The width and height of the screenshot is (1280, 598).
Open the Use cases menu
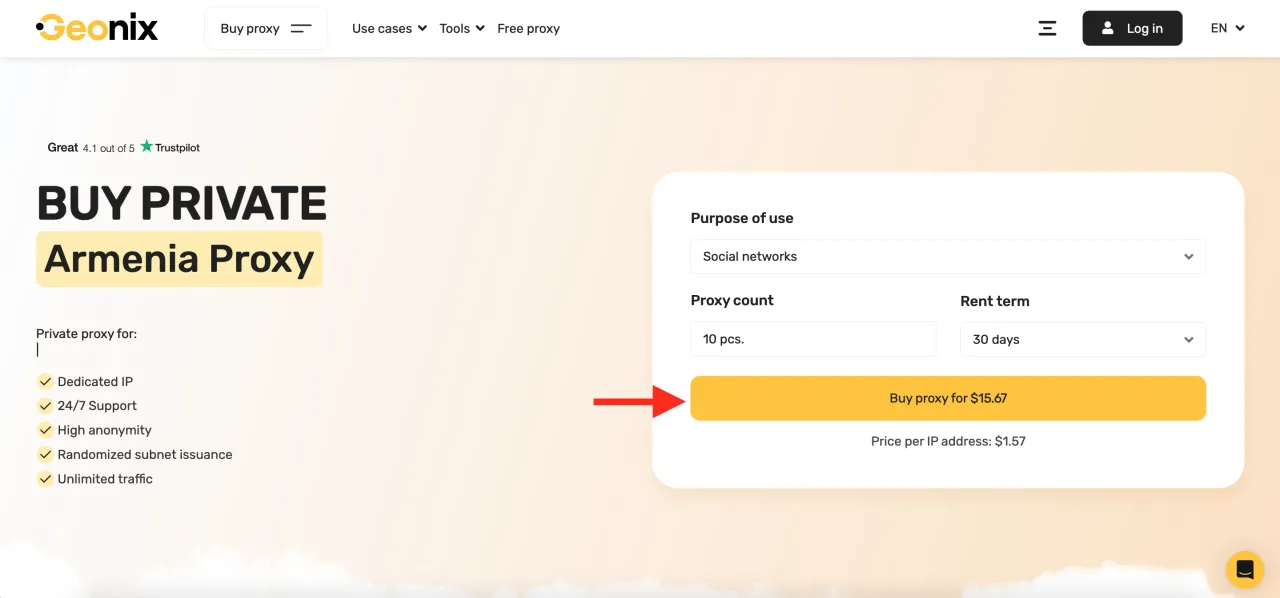[389, 28]
